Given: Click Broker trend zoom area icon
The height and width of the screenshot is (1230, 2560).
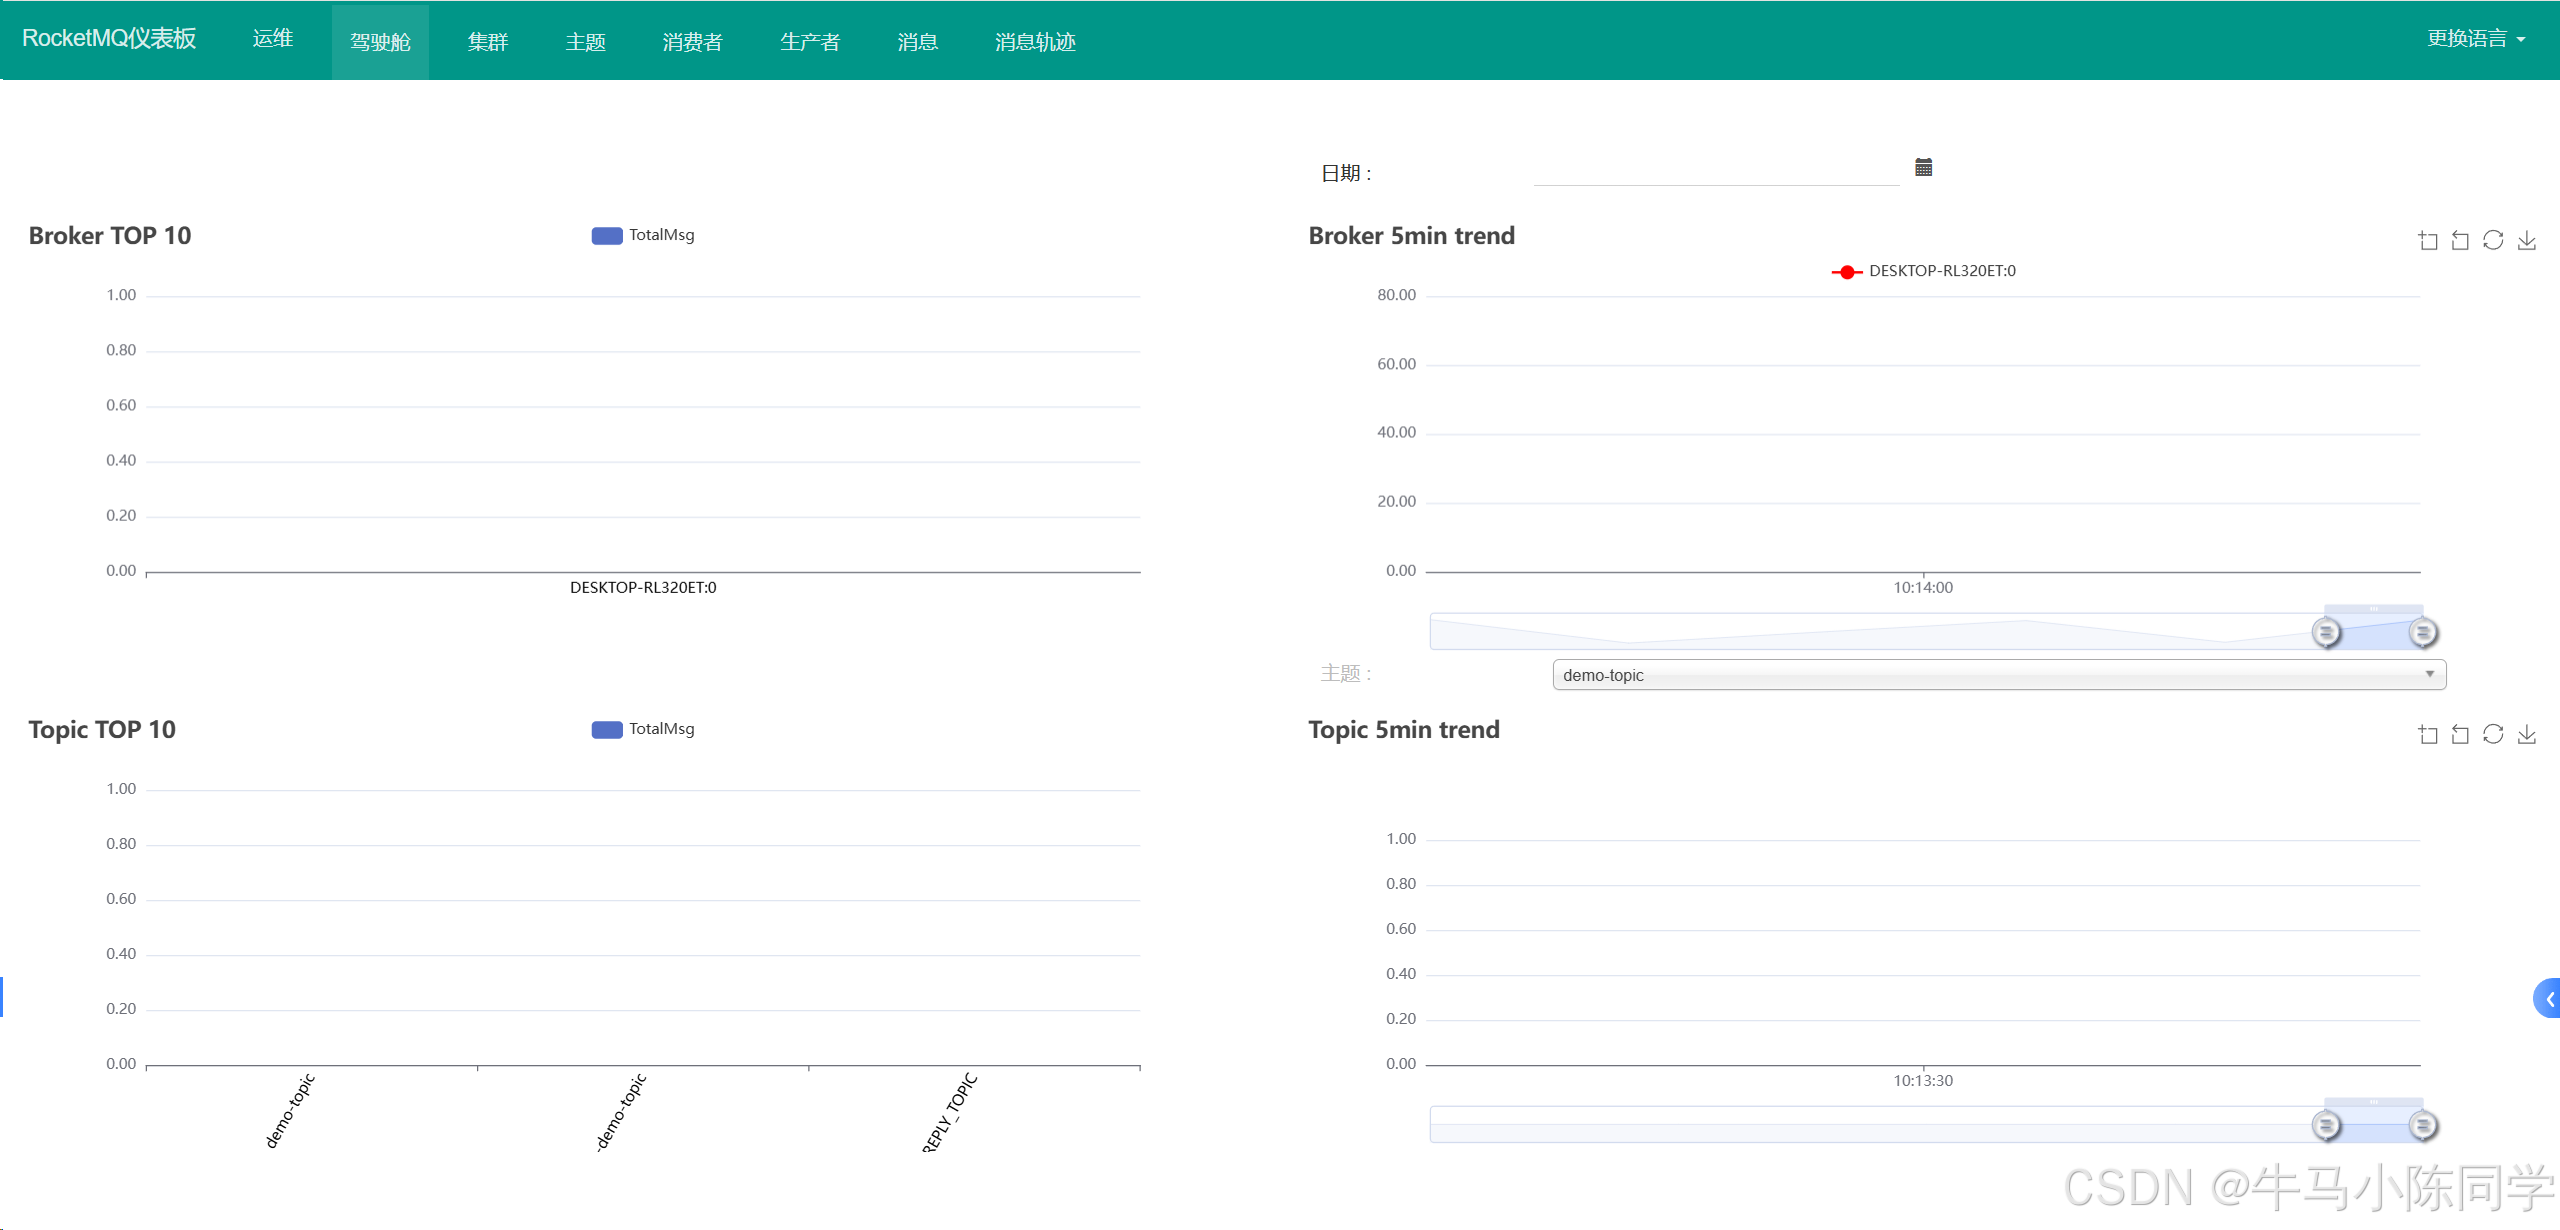Looking at the screenshot, I should pos(2428,240).
